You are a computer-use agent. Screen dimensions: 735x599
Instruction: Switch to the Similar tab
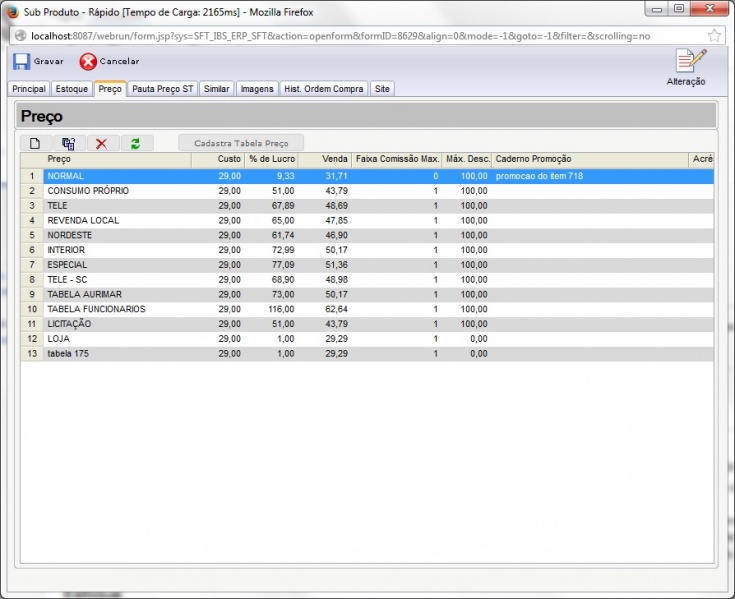217,89
